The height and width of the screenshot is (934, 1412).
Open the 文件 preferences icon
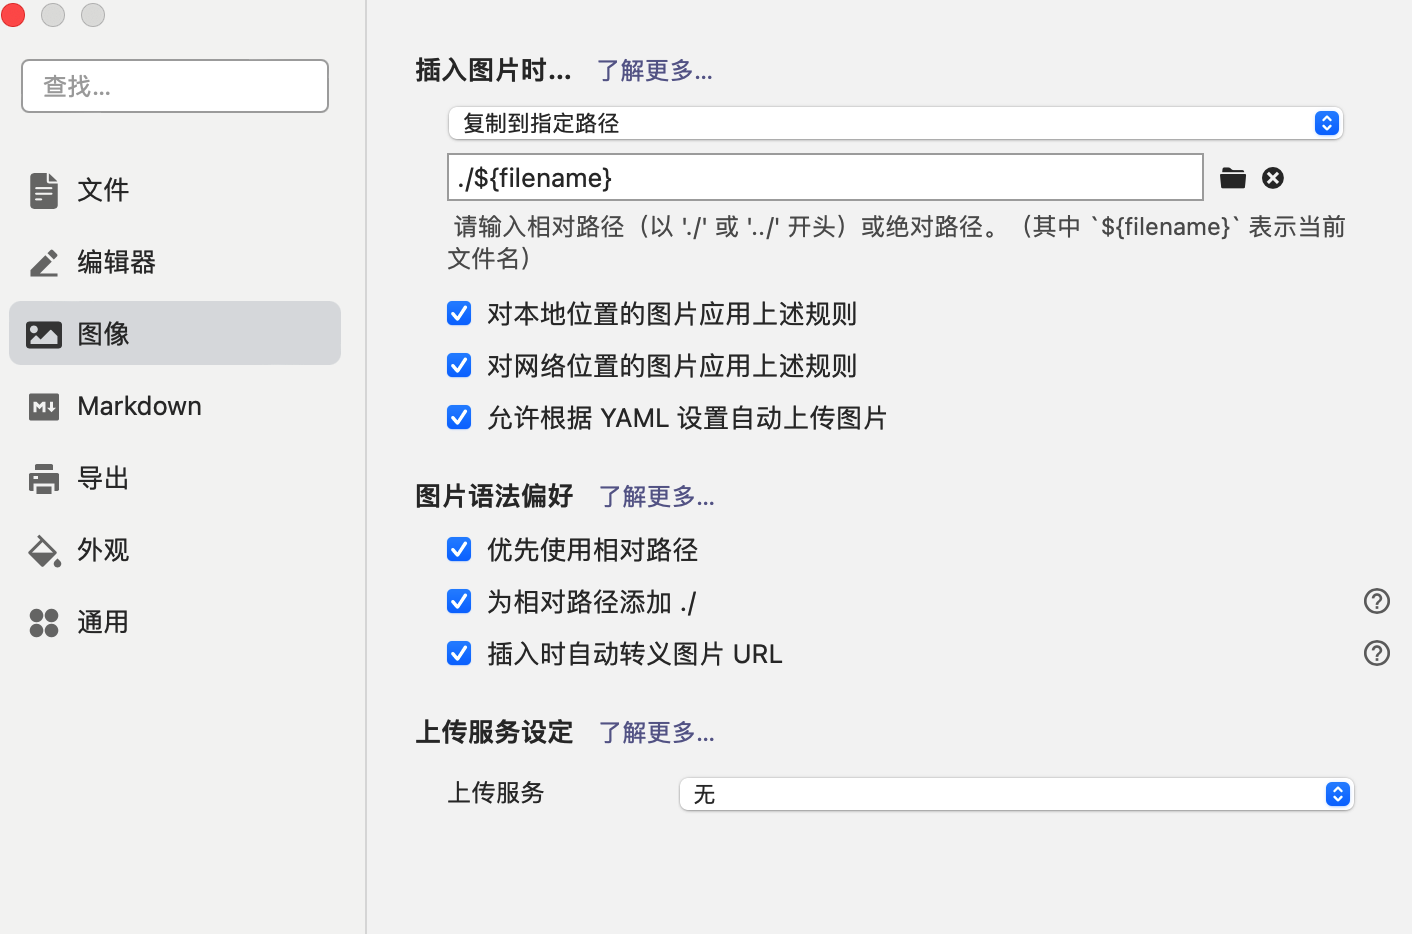click(x=44, y=190)
